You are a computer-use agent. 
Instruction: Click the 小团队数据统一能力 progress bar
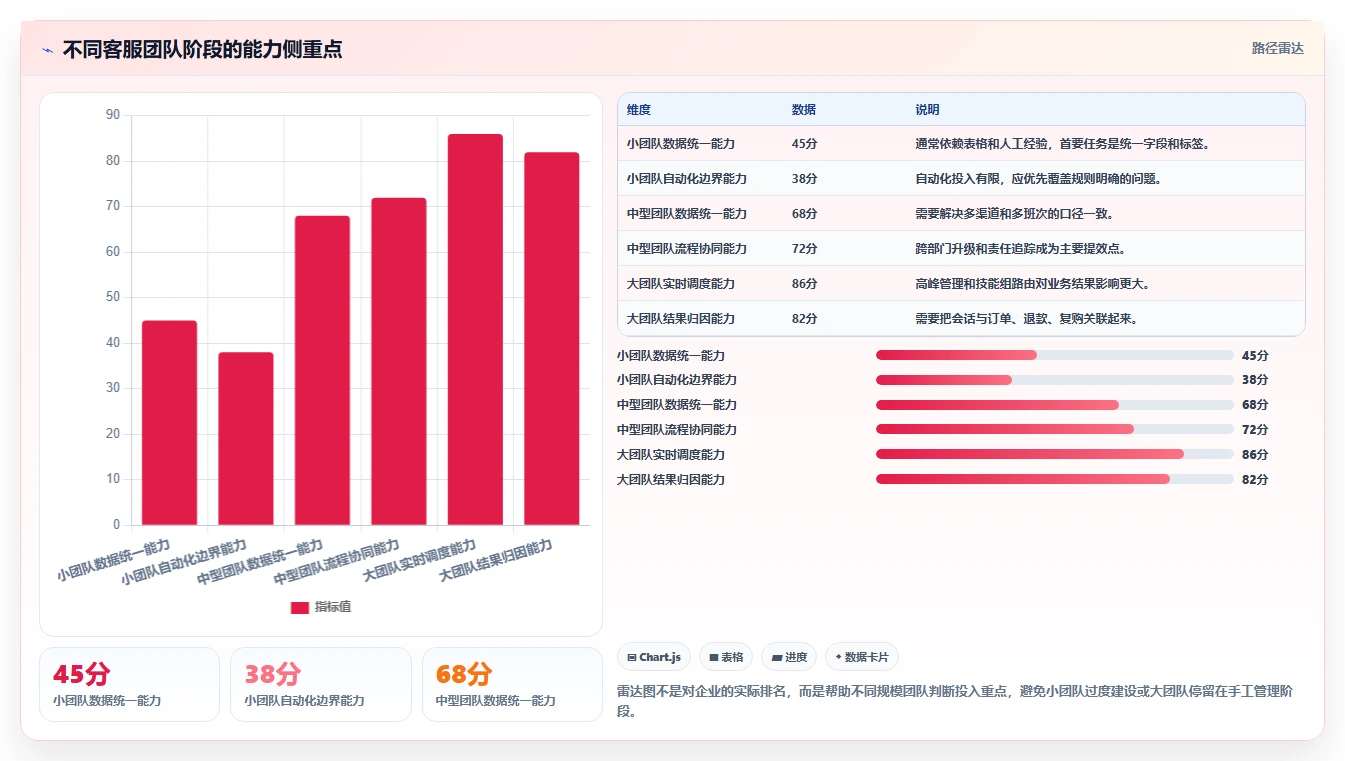click(x=1054, y=355)
